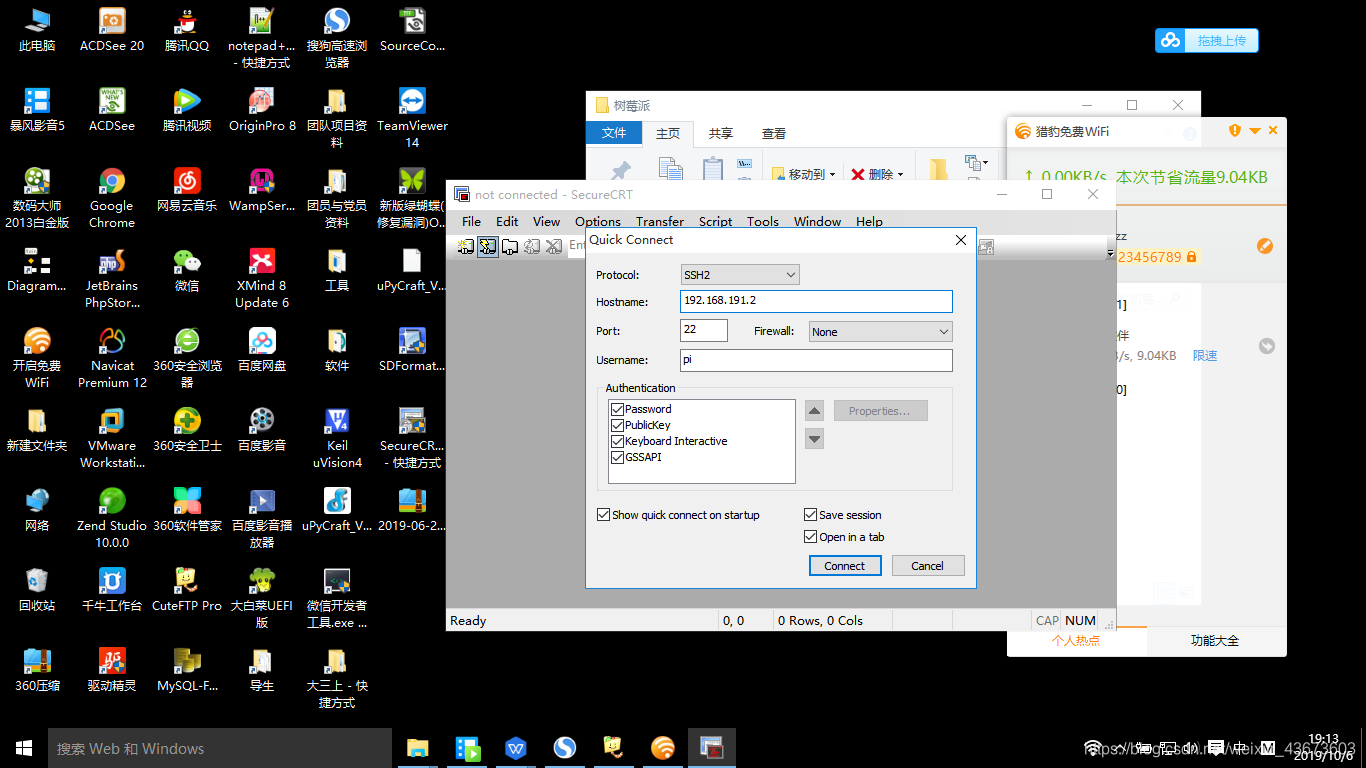Select the Google Chrome desktop icon
The height and width of the screenshot is (768, 1366).
112,198
